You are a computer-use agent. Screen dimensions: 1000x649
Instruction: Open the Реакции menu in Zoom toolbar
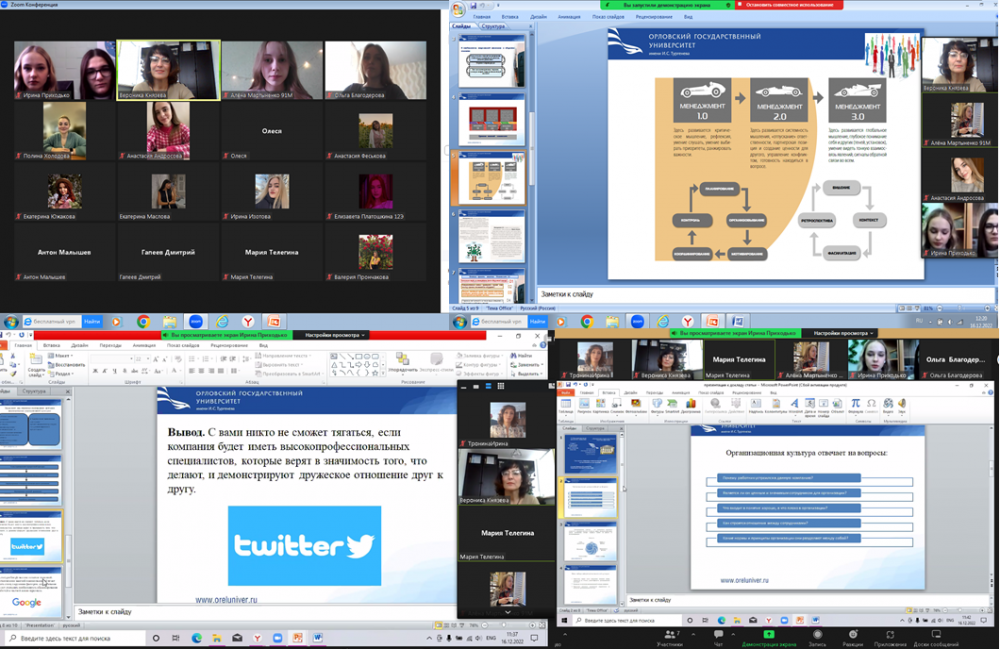[x=852, y=636]
